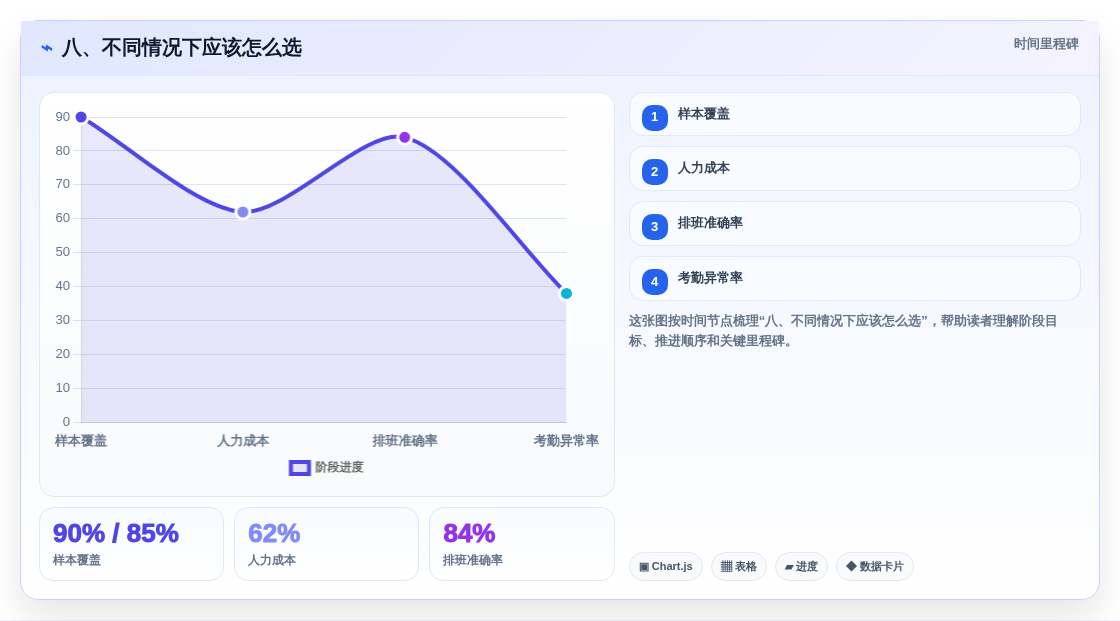The image size is (1120, 621).
Task: Click the 进度 tag chip
Action: click(801, 567)
